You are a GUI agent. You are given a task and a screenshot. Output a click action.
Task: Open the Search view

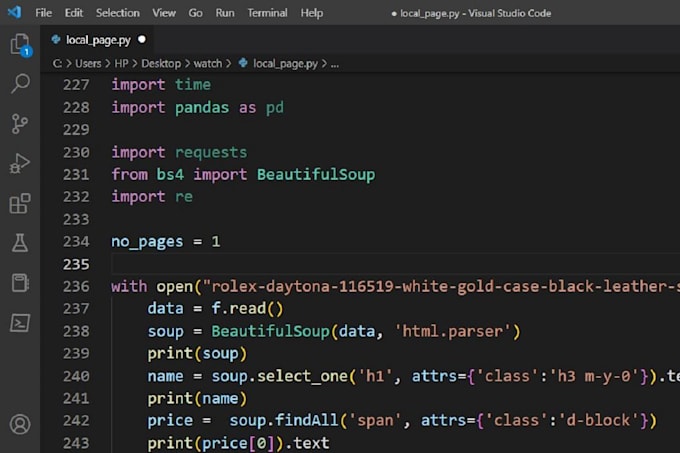(19, 84)
